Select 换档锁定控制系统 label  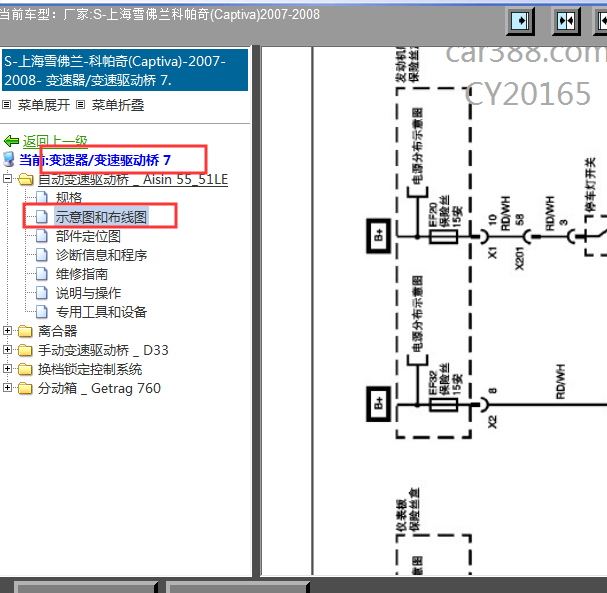coord(90,369)
